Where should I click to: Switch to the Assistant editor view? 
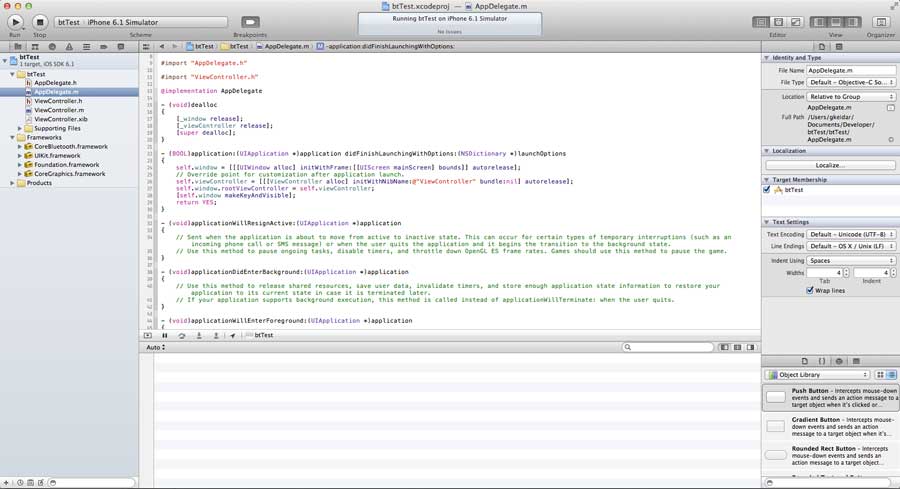click(x=778, y=22)
